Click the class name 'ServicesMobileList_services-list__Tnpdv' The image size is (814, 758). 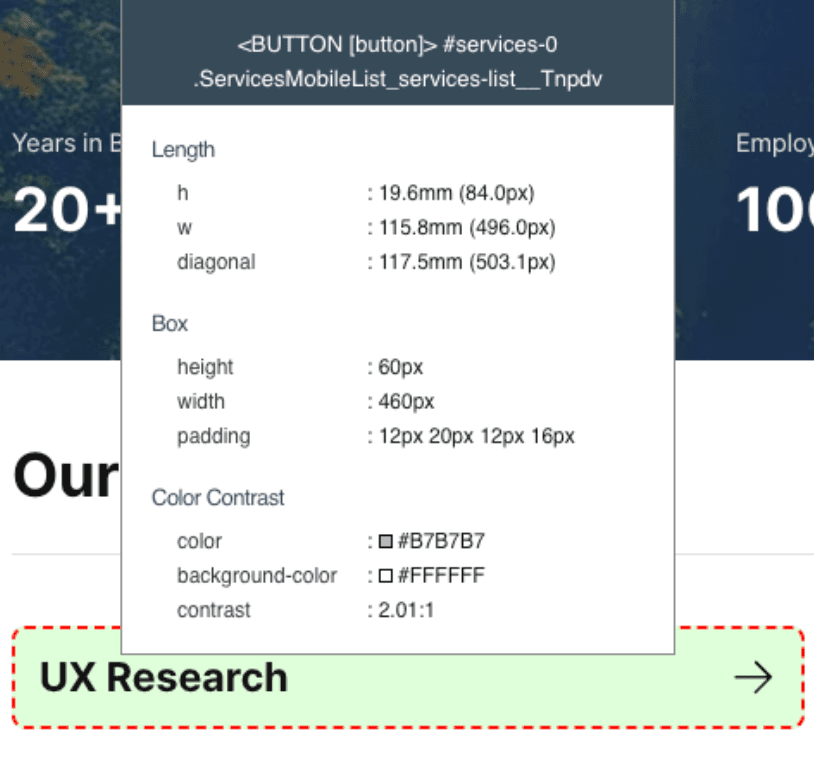tap(398, 79)
